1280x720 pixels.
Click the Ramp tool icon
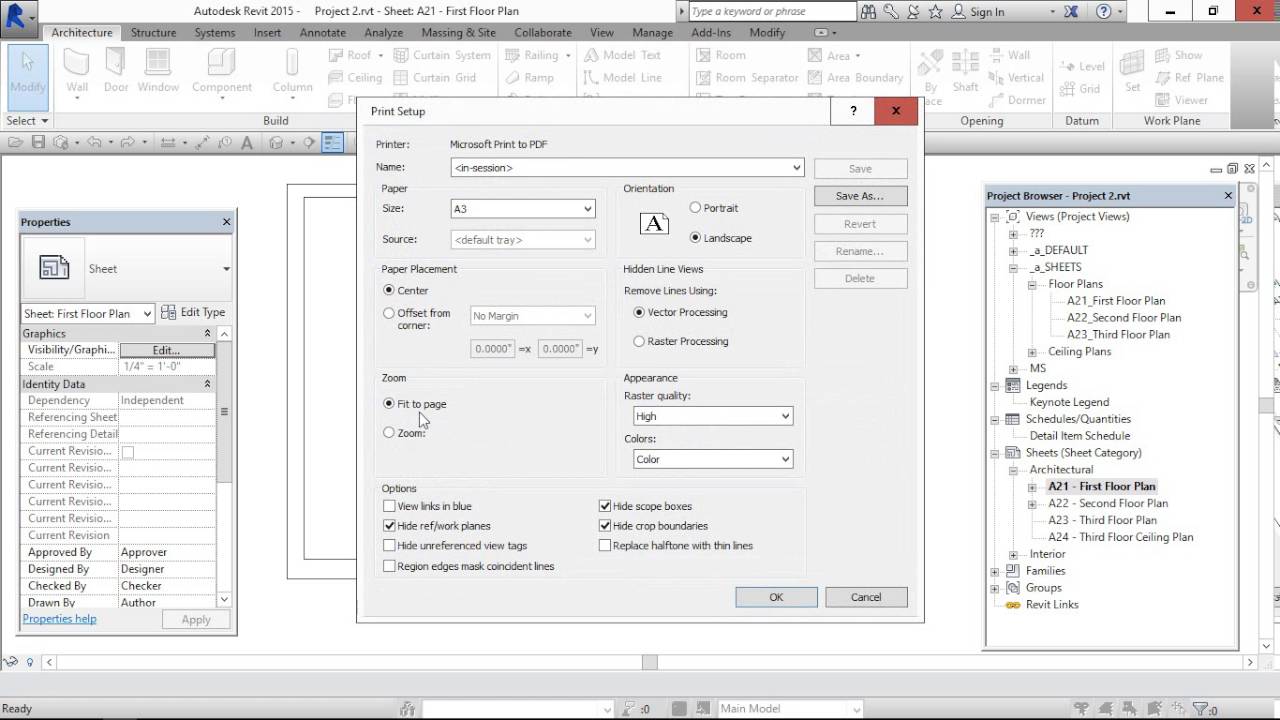[510, 77]
